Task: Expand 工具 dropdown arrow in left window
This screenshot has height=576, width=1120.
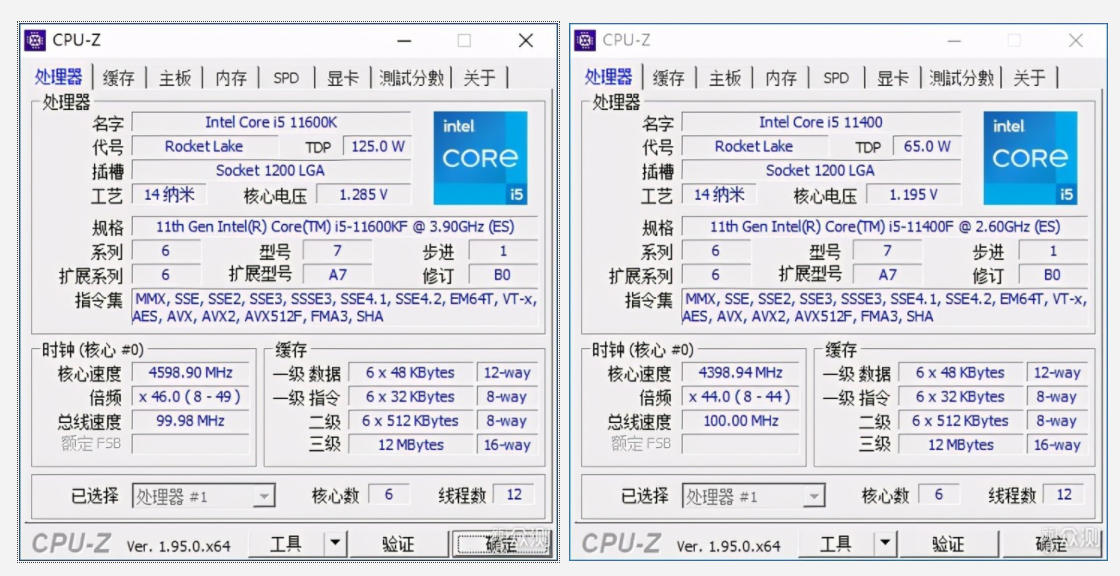Action: click(335, 544)
